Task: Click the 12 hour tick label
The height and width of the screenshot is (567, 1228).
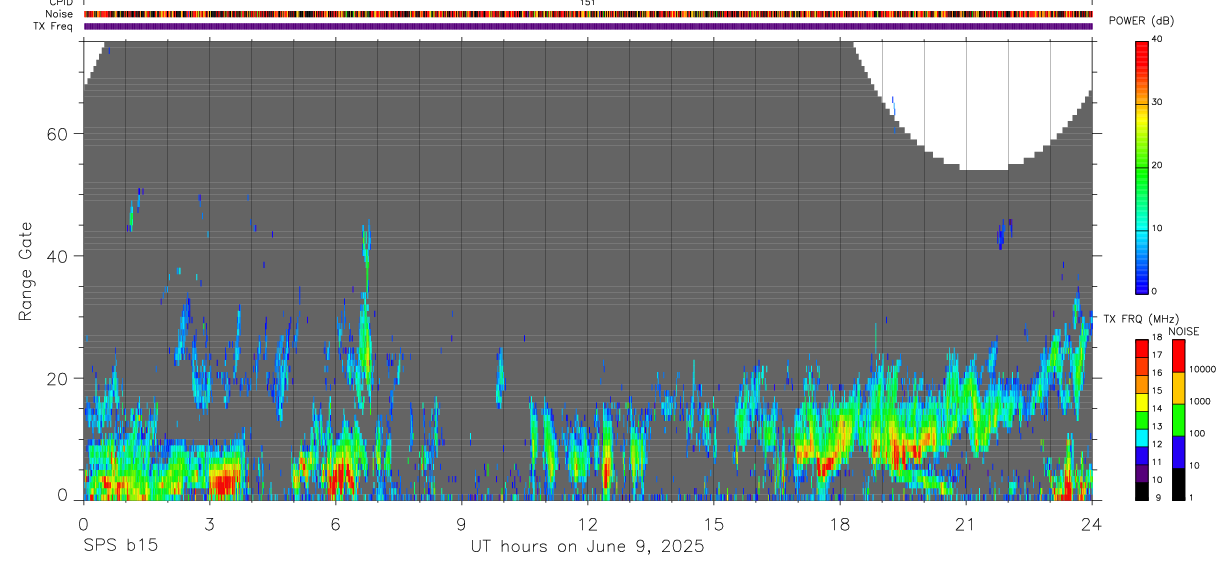Action: click(588, 524)
